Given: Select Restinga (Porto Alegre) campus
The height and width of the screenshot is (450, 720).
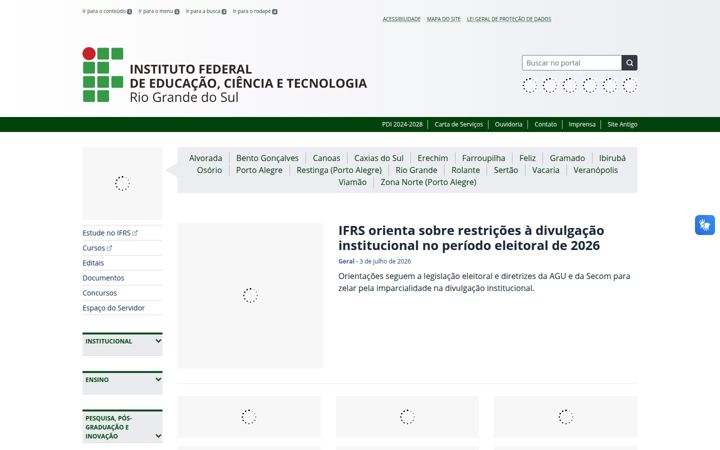Looking at the screenshot, I should (339, 170).
